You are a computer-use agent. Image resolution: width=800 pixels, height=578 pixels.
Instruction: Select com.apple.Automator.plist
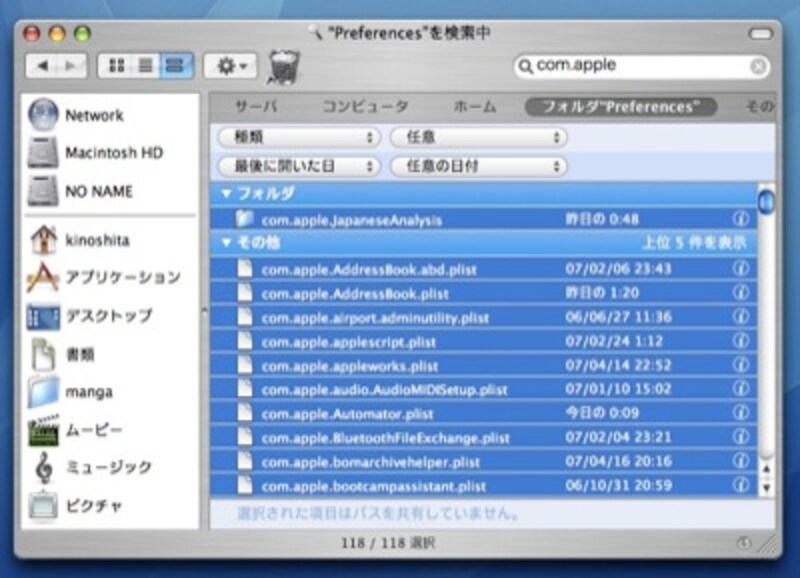point(483,413)
